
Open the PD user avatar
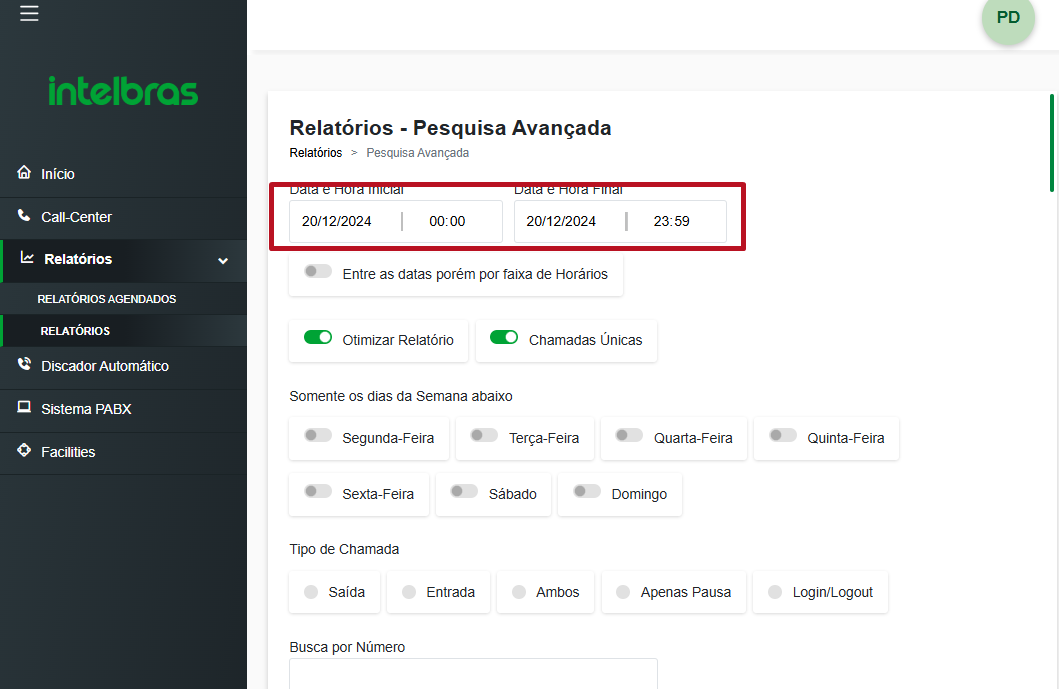1008,18
